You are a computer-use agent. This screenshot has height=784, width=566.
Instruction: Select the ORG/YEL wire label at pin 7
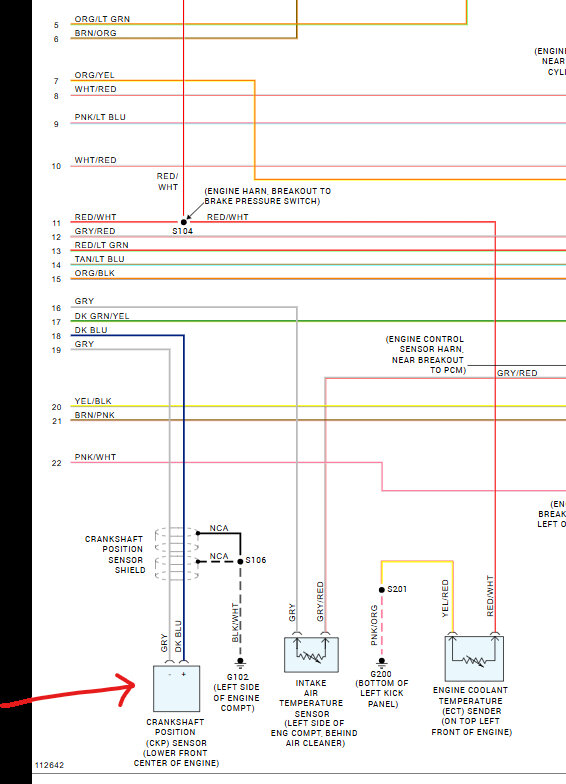94,75
